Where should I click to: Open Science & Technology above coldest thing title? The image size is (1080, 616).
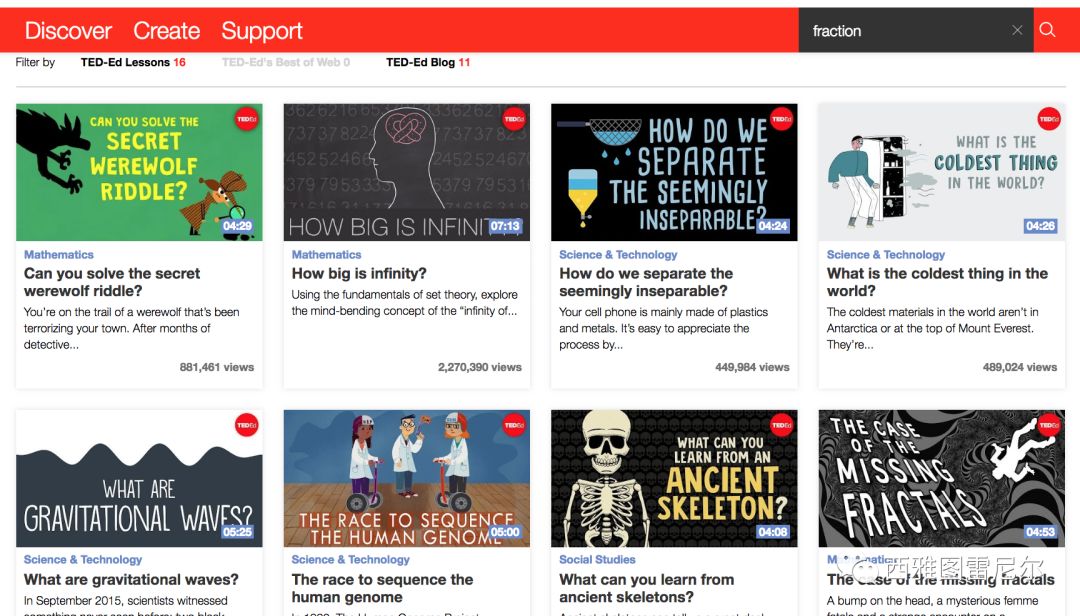[x=885, y=255]
